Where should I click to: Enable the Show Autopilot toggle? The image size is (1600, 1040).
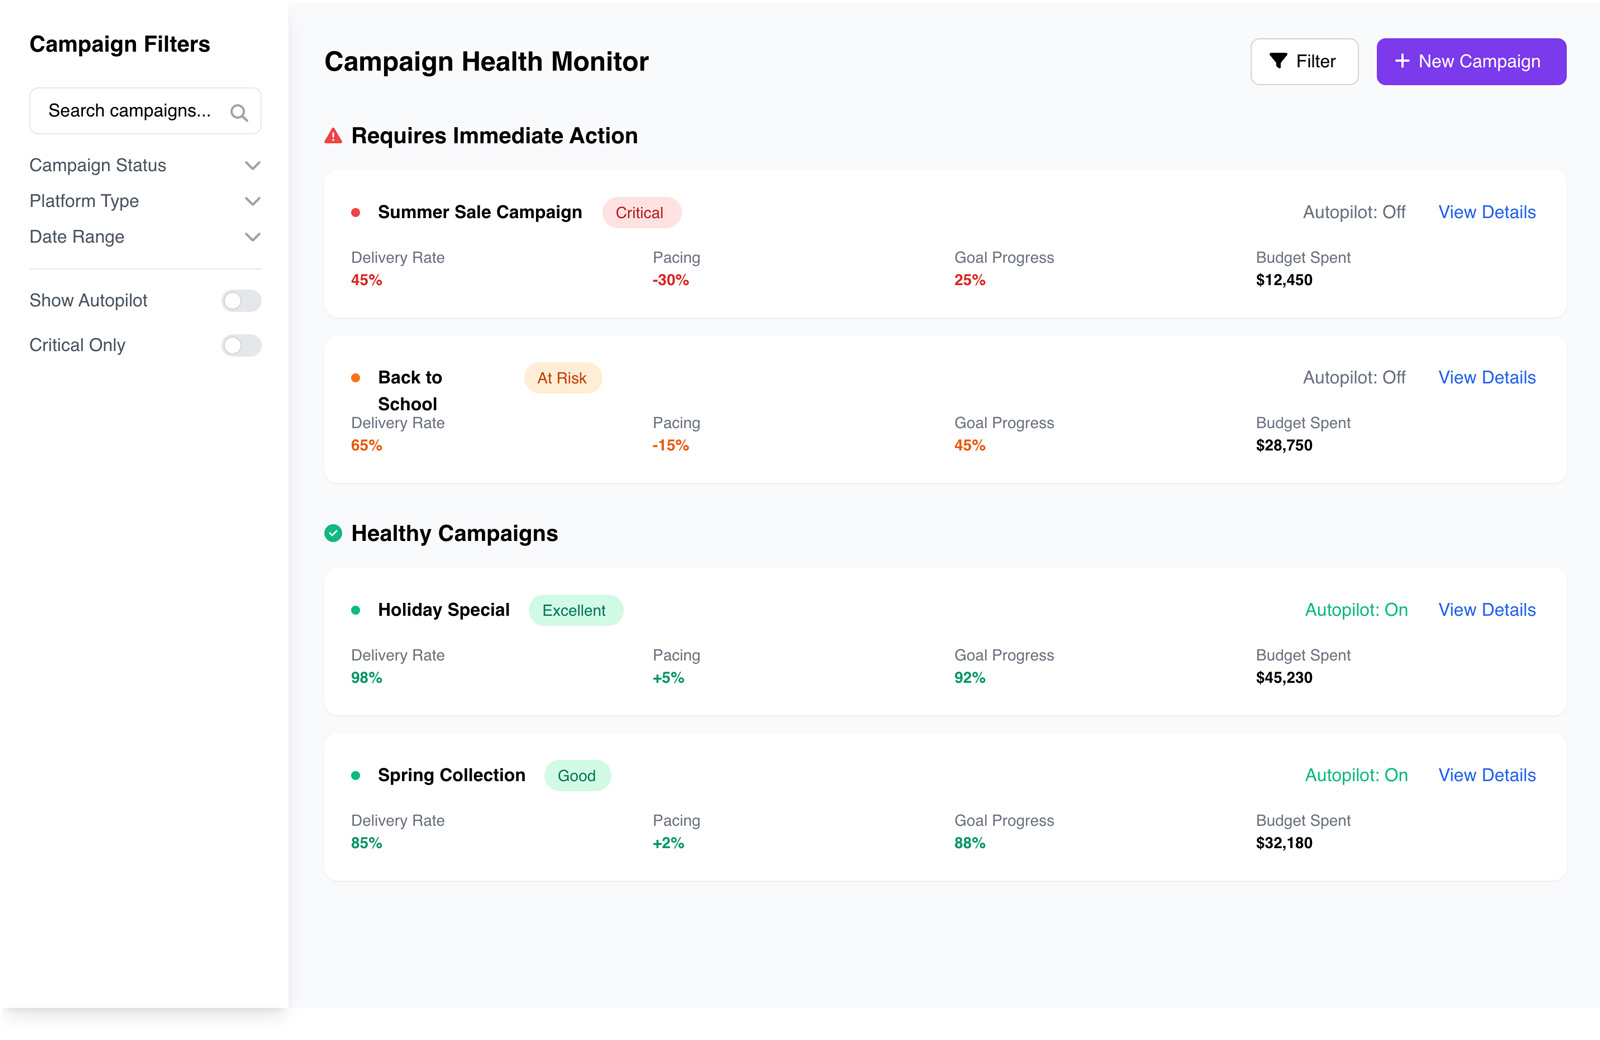(241, 301)
